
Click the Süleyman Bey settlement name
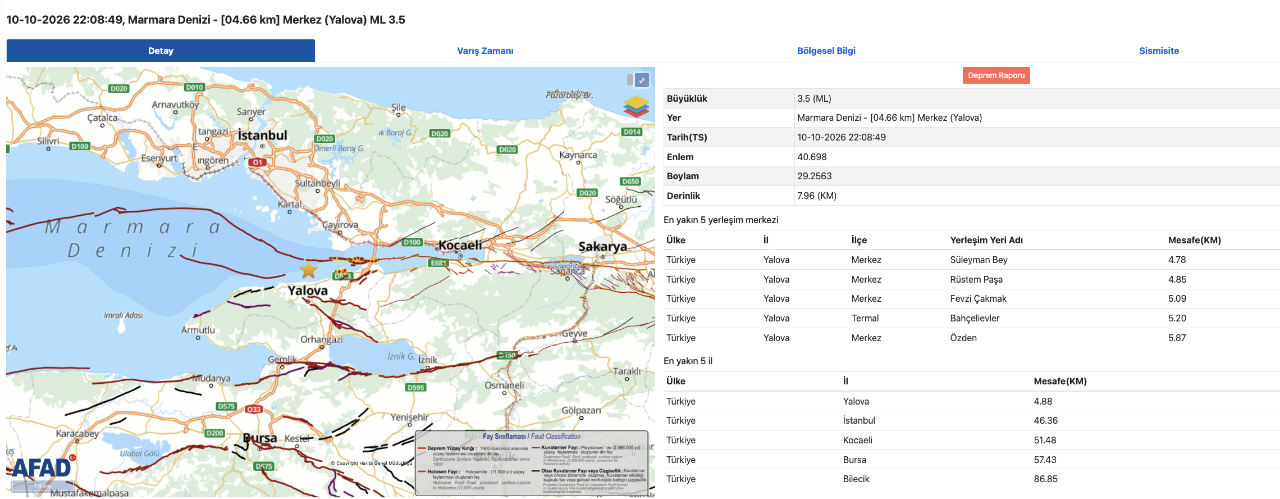(978, 260)
